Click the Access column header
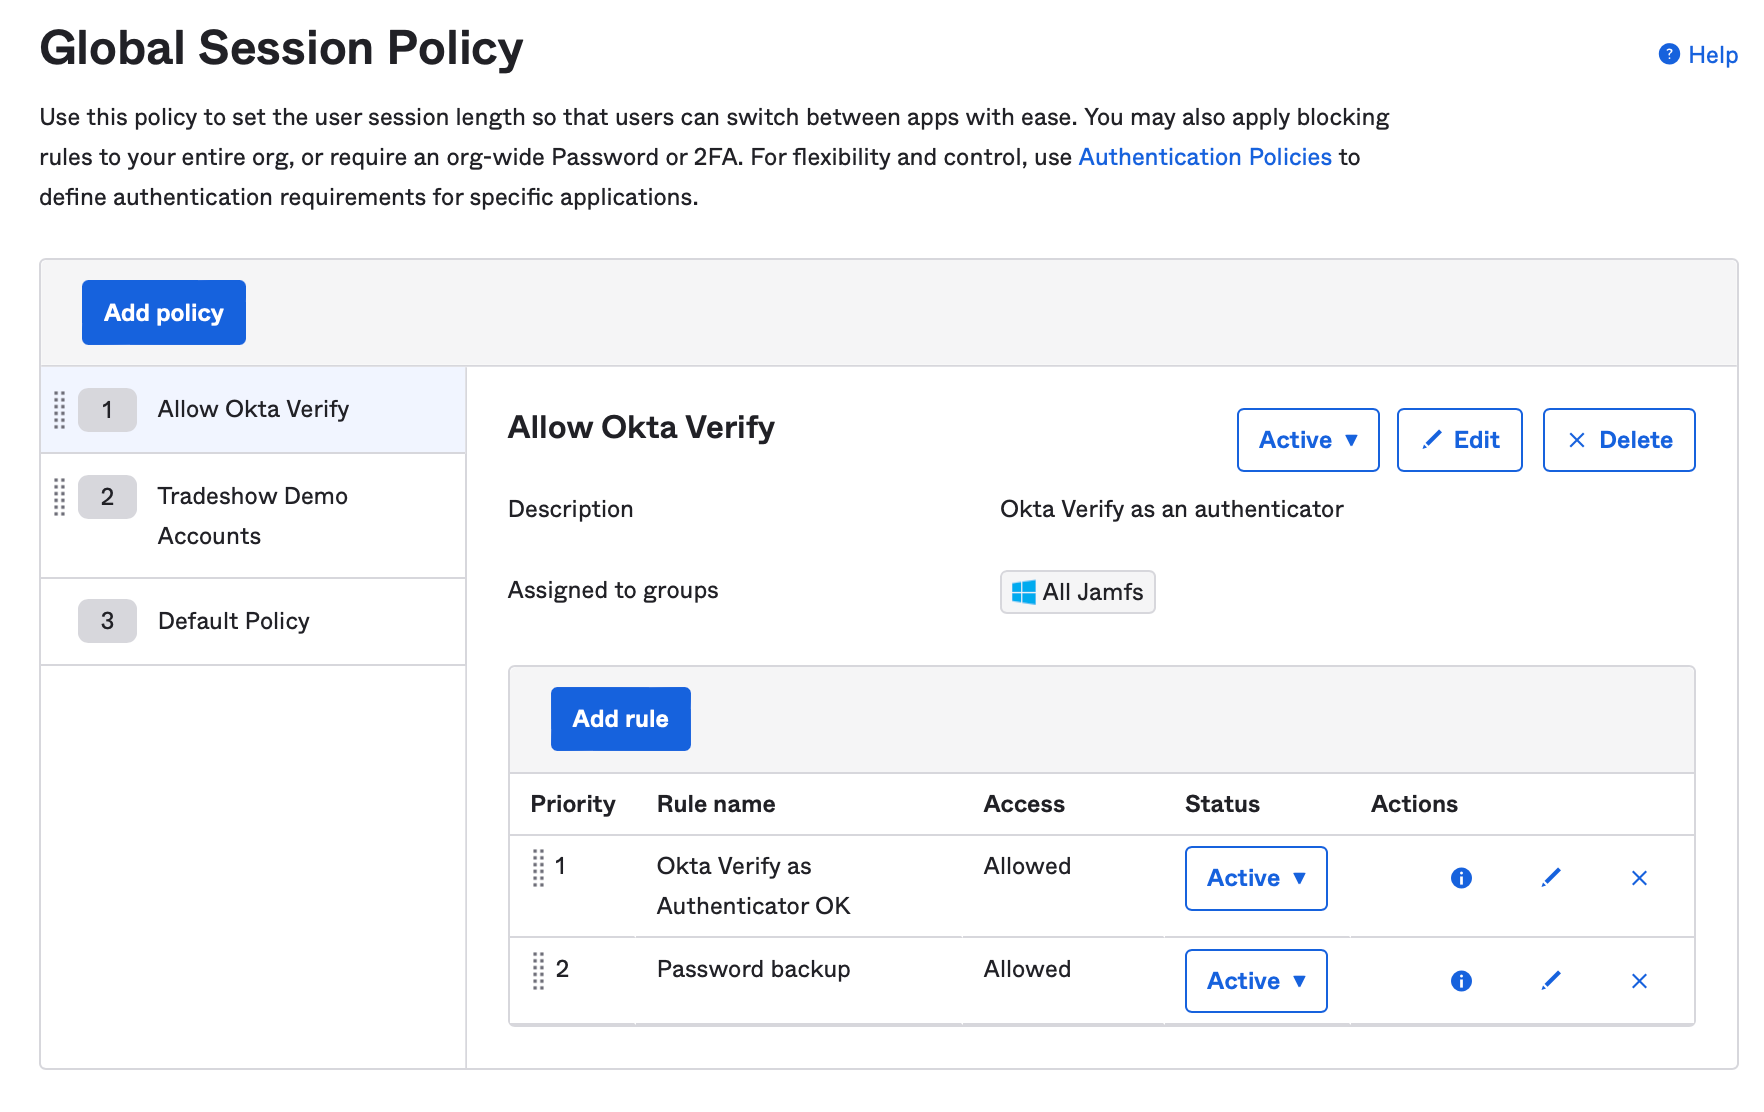Image resolution: width=1764 pixels, height=1112 pixels. 1024,804
